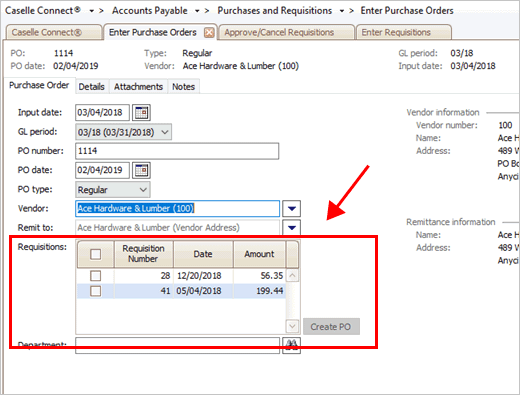Open the Purchase Order subtab

pos(39,85)
